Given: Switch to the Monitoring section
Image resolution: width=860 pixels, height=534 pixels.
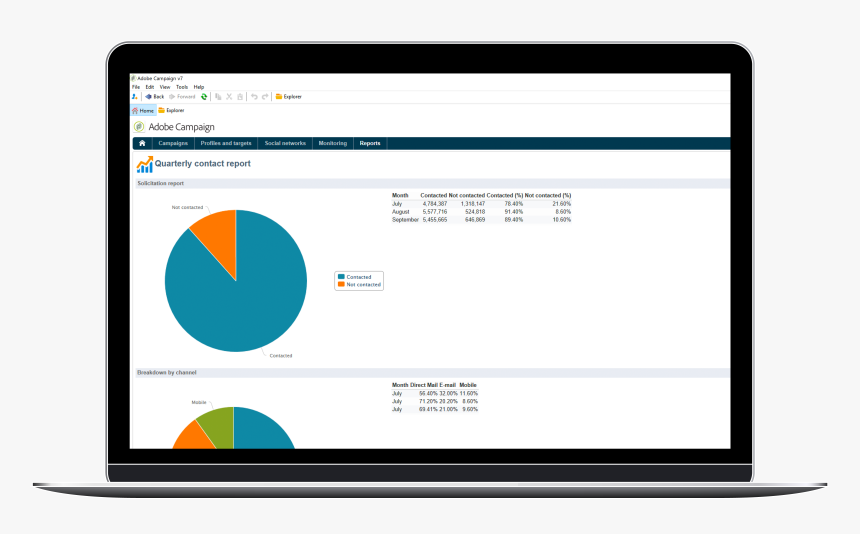Looking at the screenshot, I should click(x=332, y=143).
